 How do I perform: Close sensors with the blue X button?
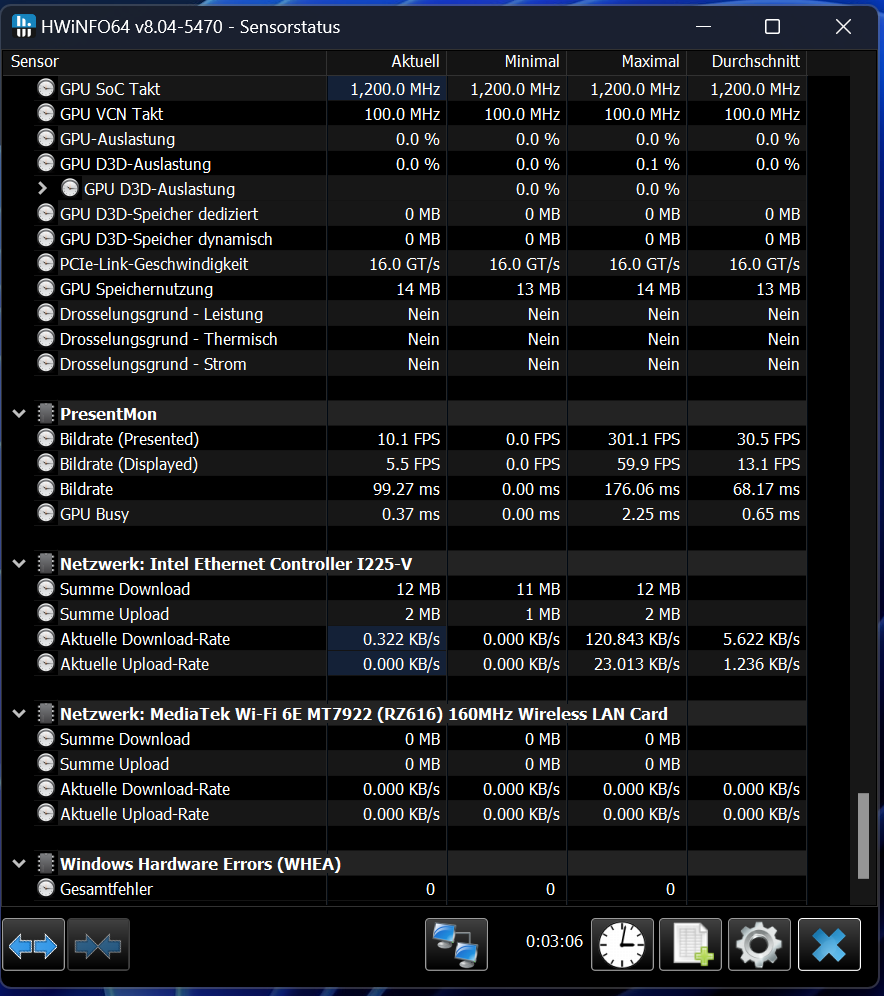[829, 944]
